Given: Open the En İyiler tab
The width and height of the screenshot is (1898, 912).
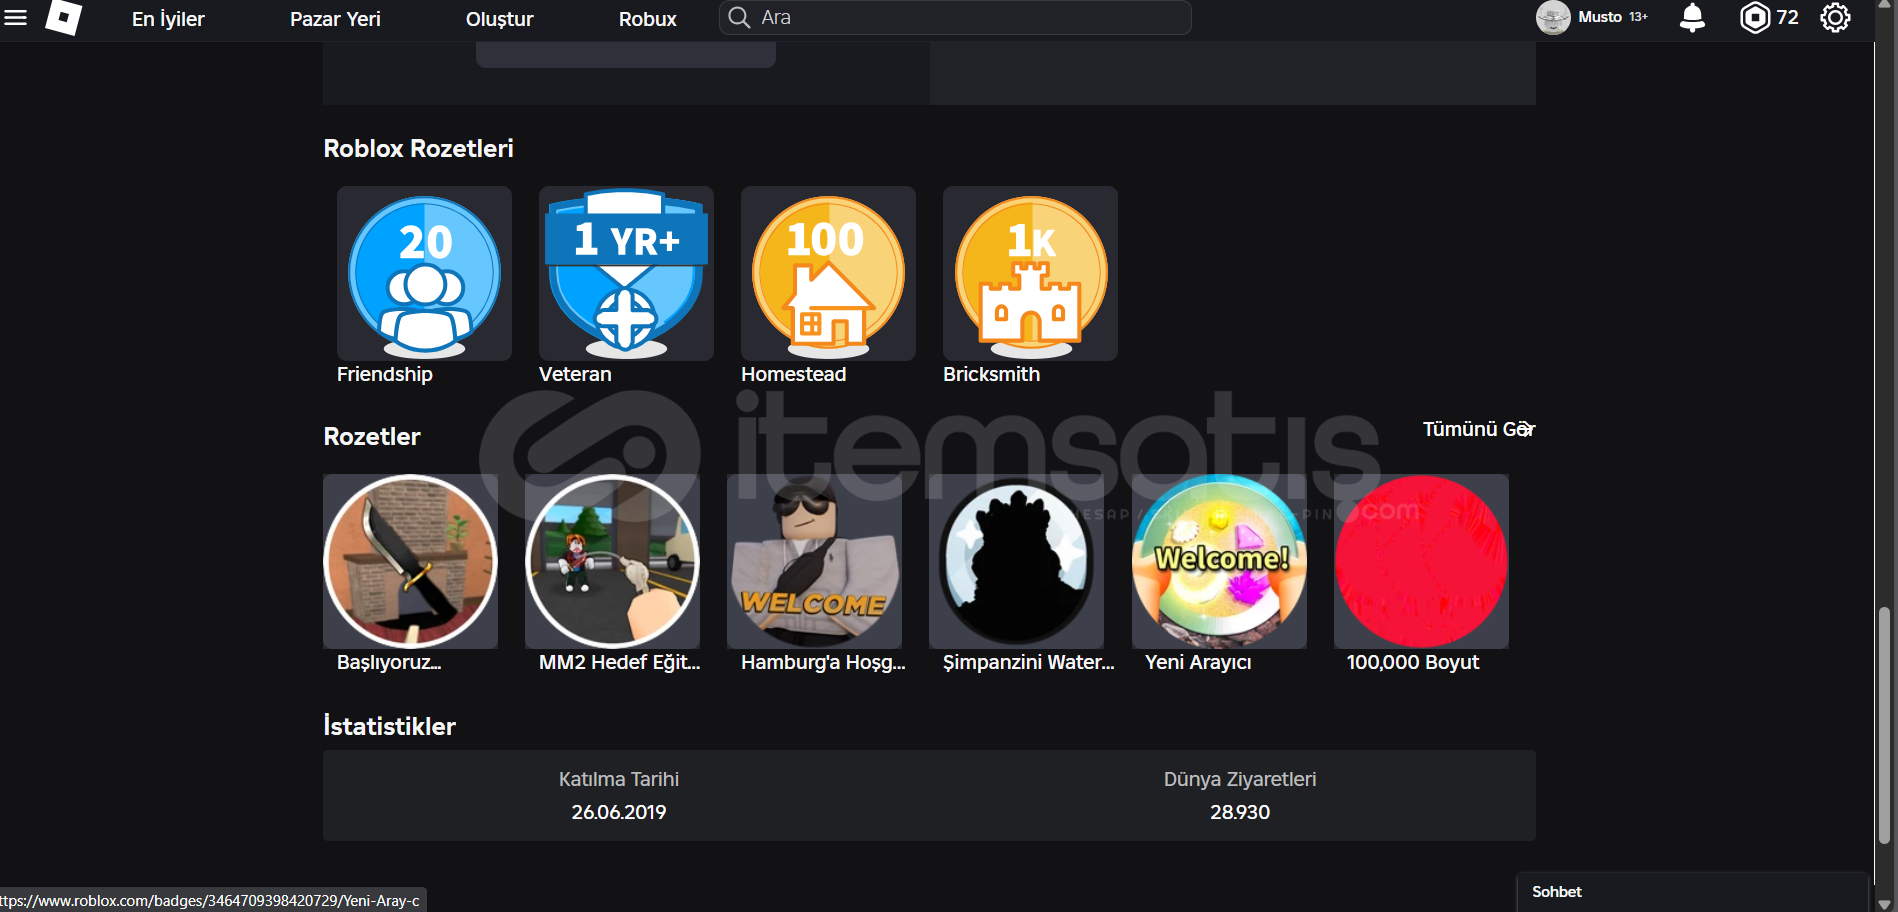Looking at the screenshot, I should [168, 19].
